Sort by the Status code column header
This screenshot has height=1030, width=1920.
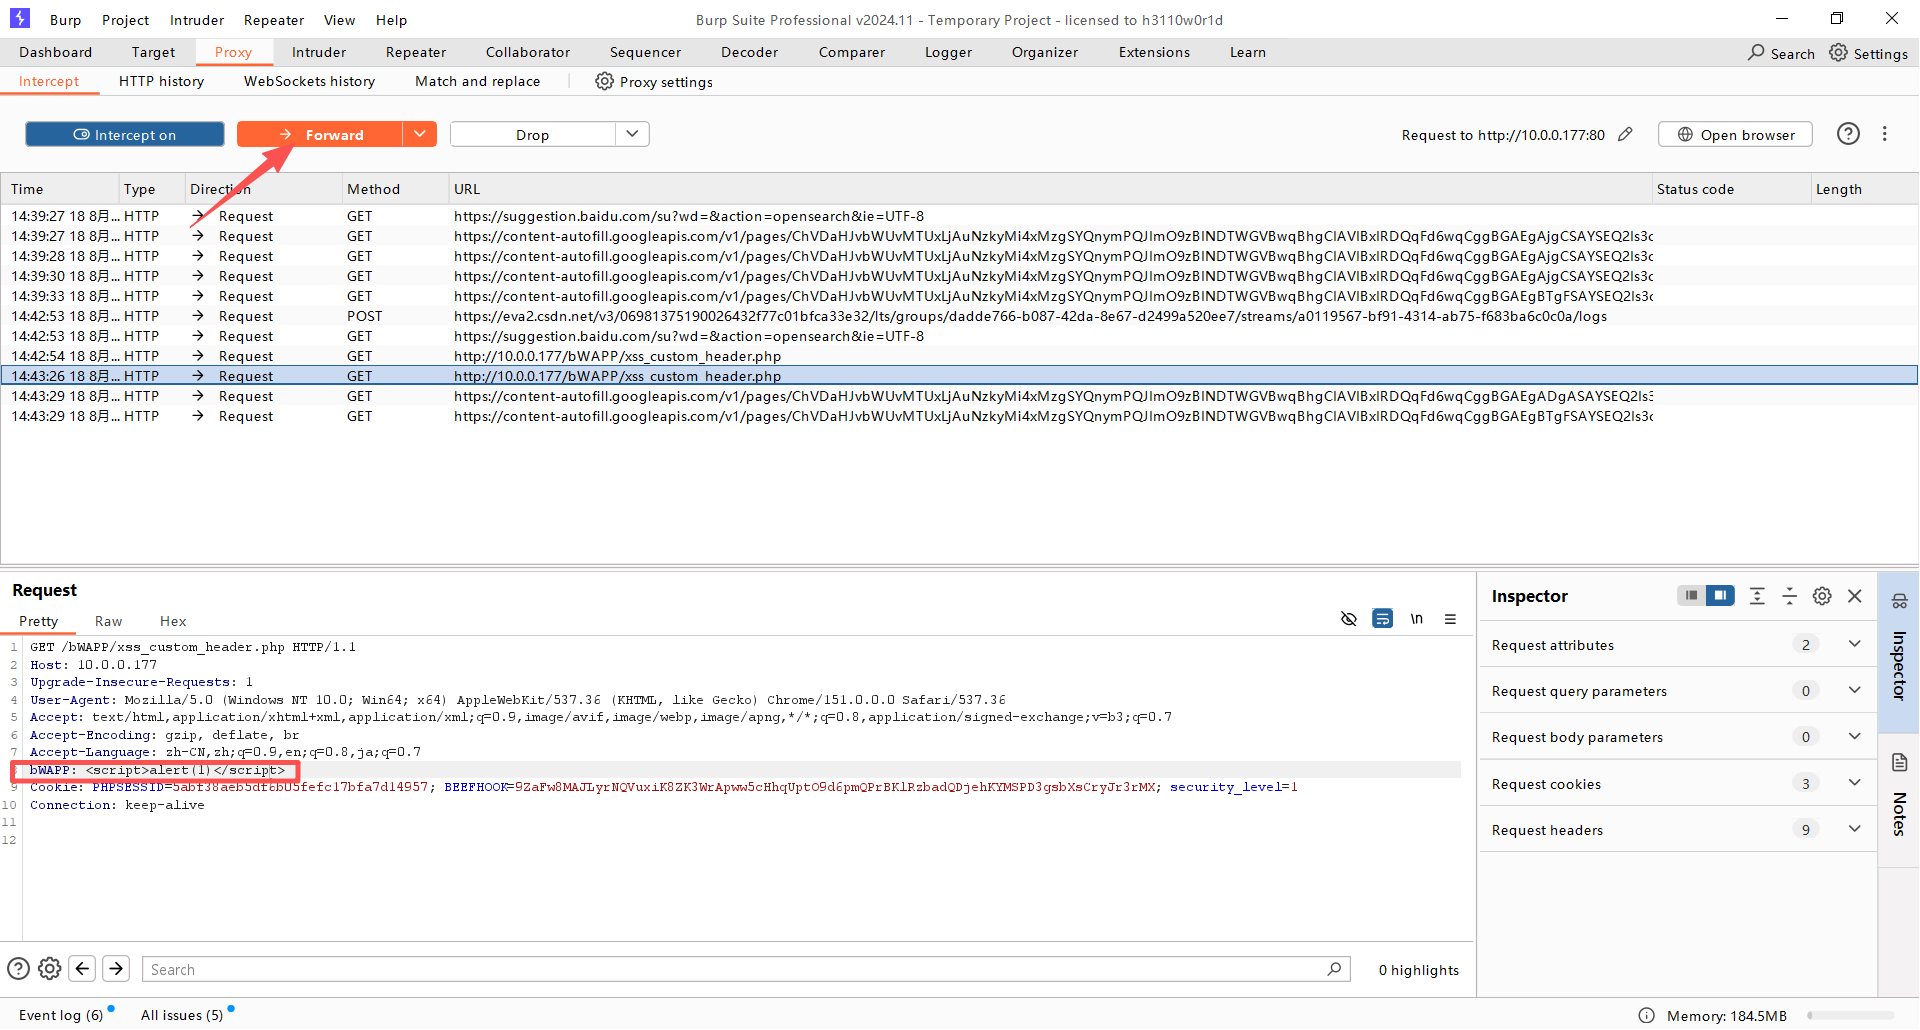[x=1732, y=189]
